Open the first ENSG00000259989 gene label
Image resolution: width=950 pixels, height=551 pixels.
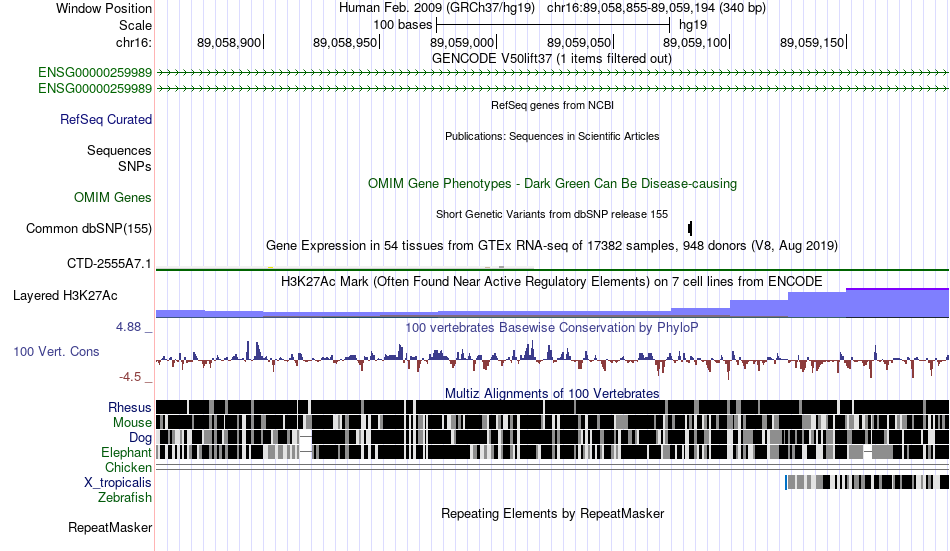(x=95, y=73)
